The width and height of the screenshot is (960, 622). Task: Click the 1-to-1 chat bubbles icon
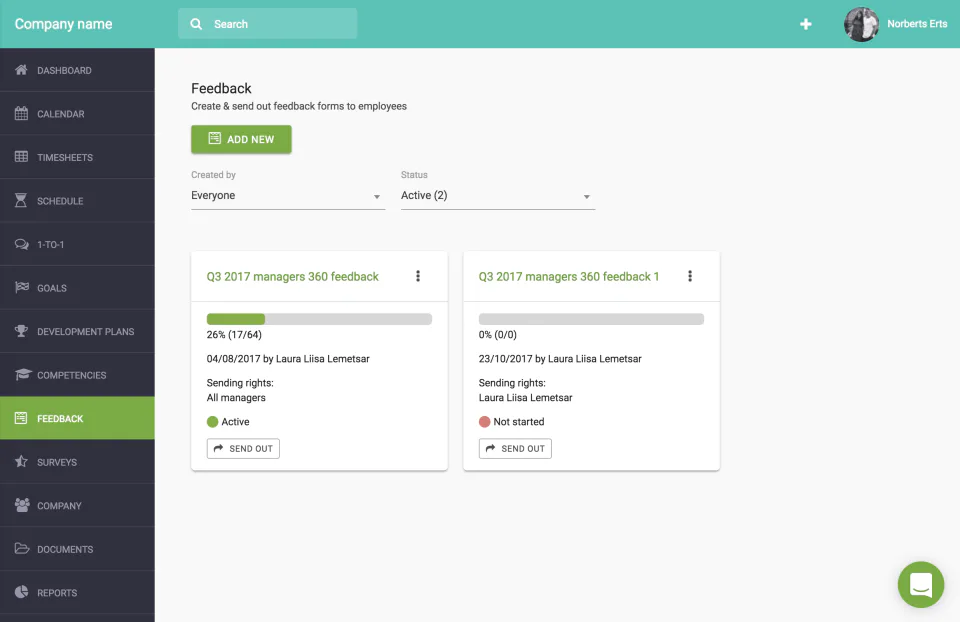[x=21, y=244]
